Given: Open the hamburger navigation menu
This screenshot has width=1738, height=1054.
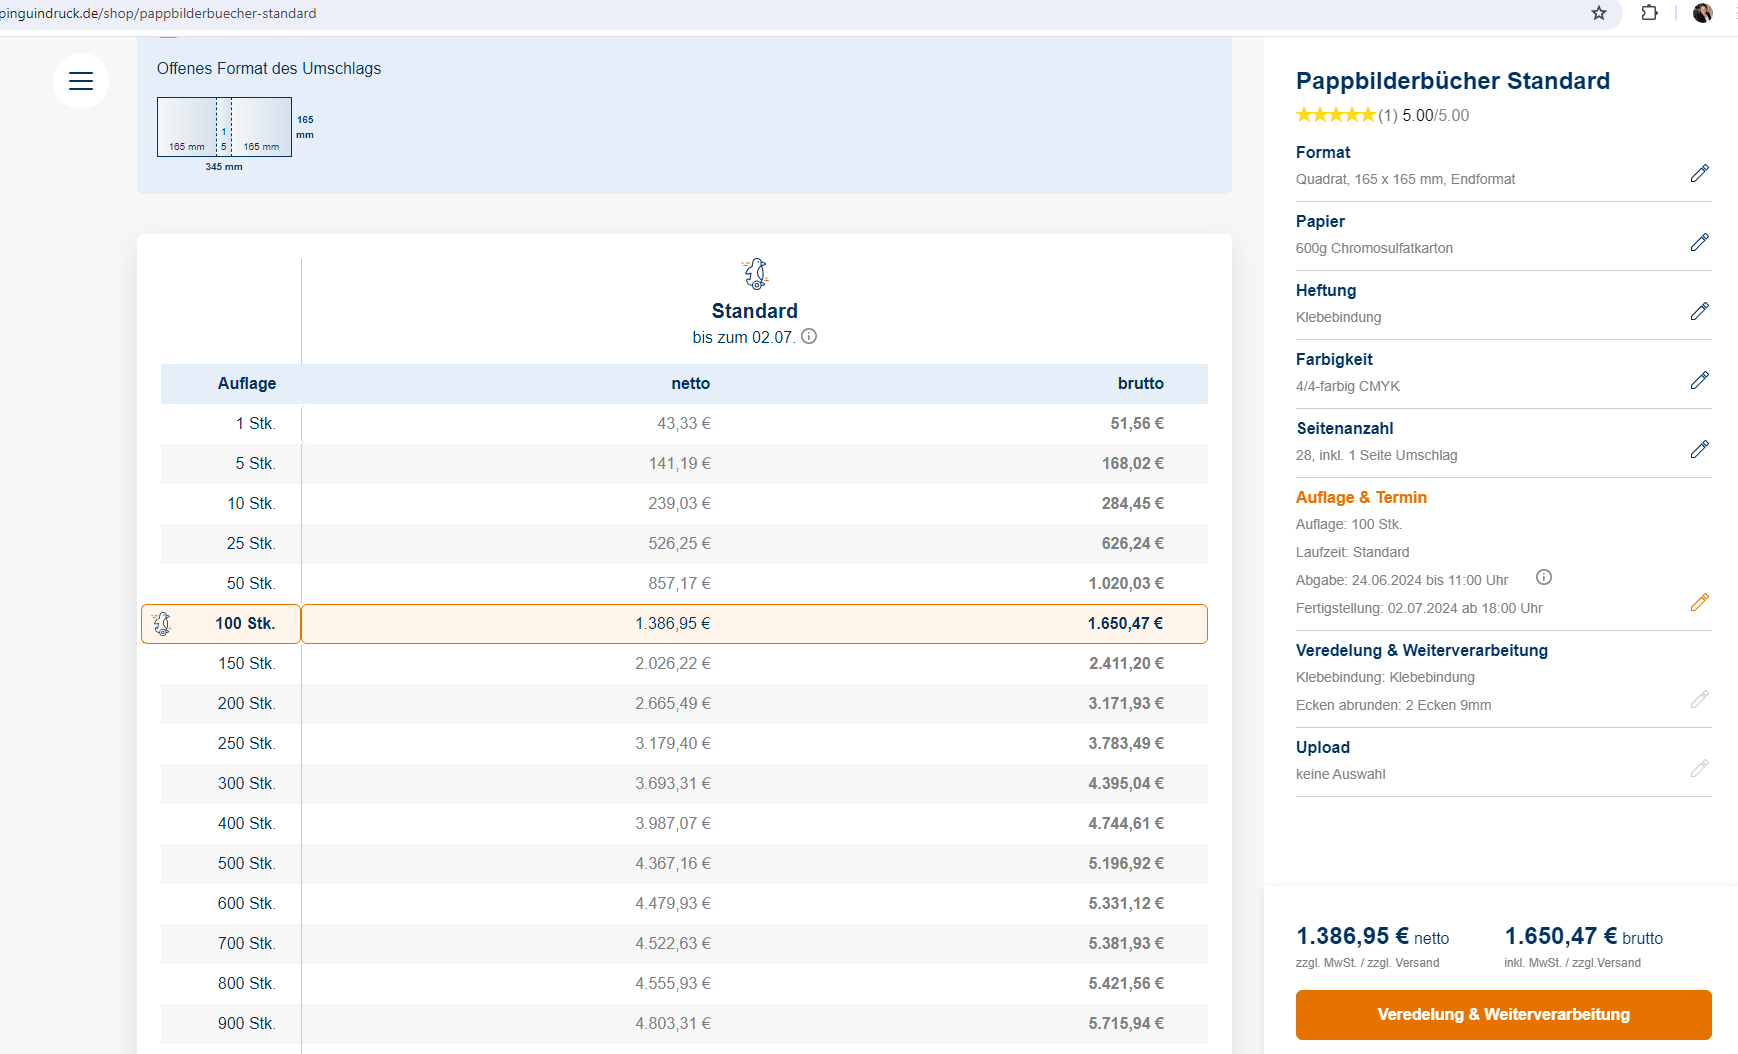Looking at the screenshot, I should point(81,81).
